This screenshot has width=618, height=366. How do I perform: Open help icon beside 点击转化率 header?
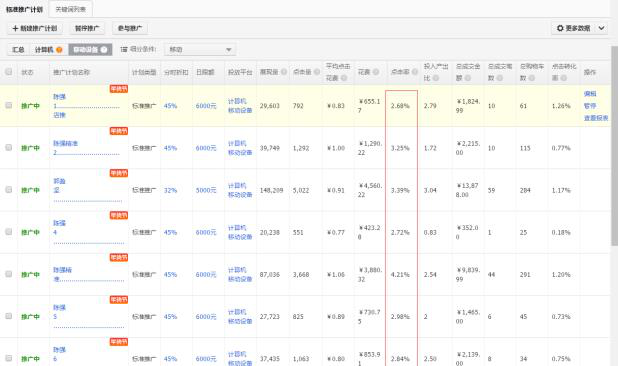[x=564, y=78]
